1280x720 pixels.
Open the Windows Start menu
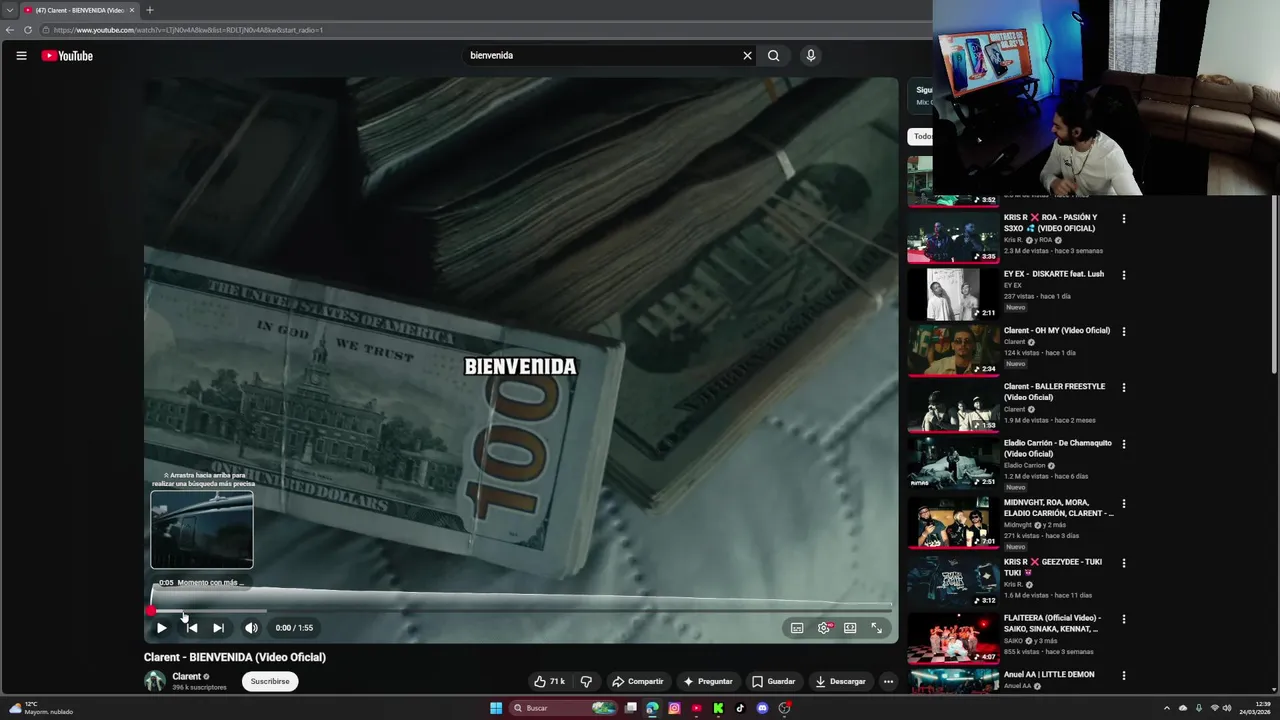(x=495, y=708)
